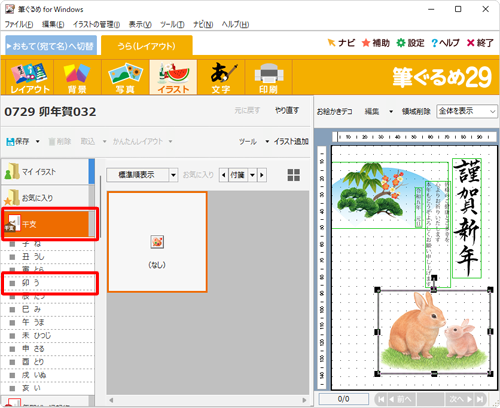500x408 pixels.
Task: Open the お気に入り favorites folder
Action: [45, 198]
